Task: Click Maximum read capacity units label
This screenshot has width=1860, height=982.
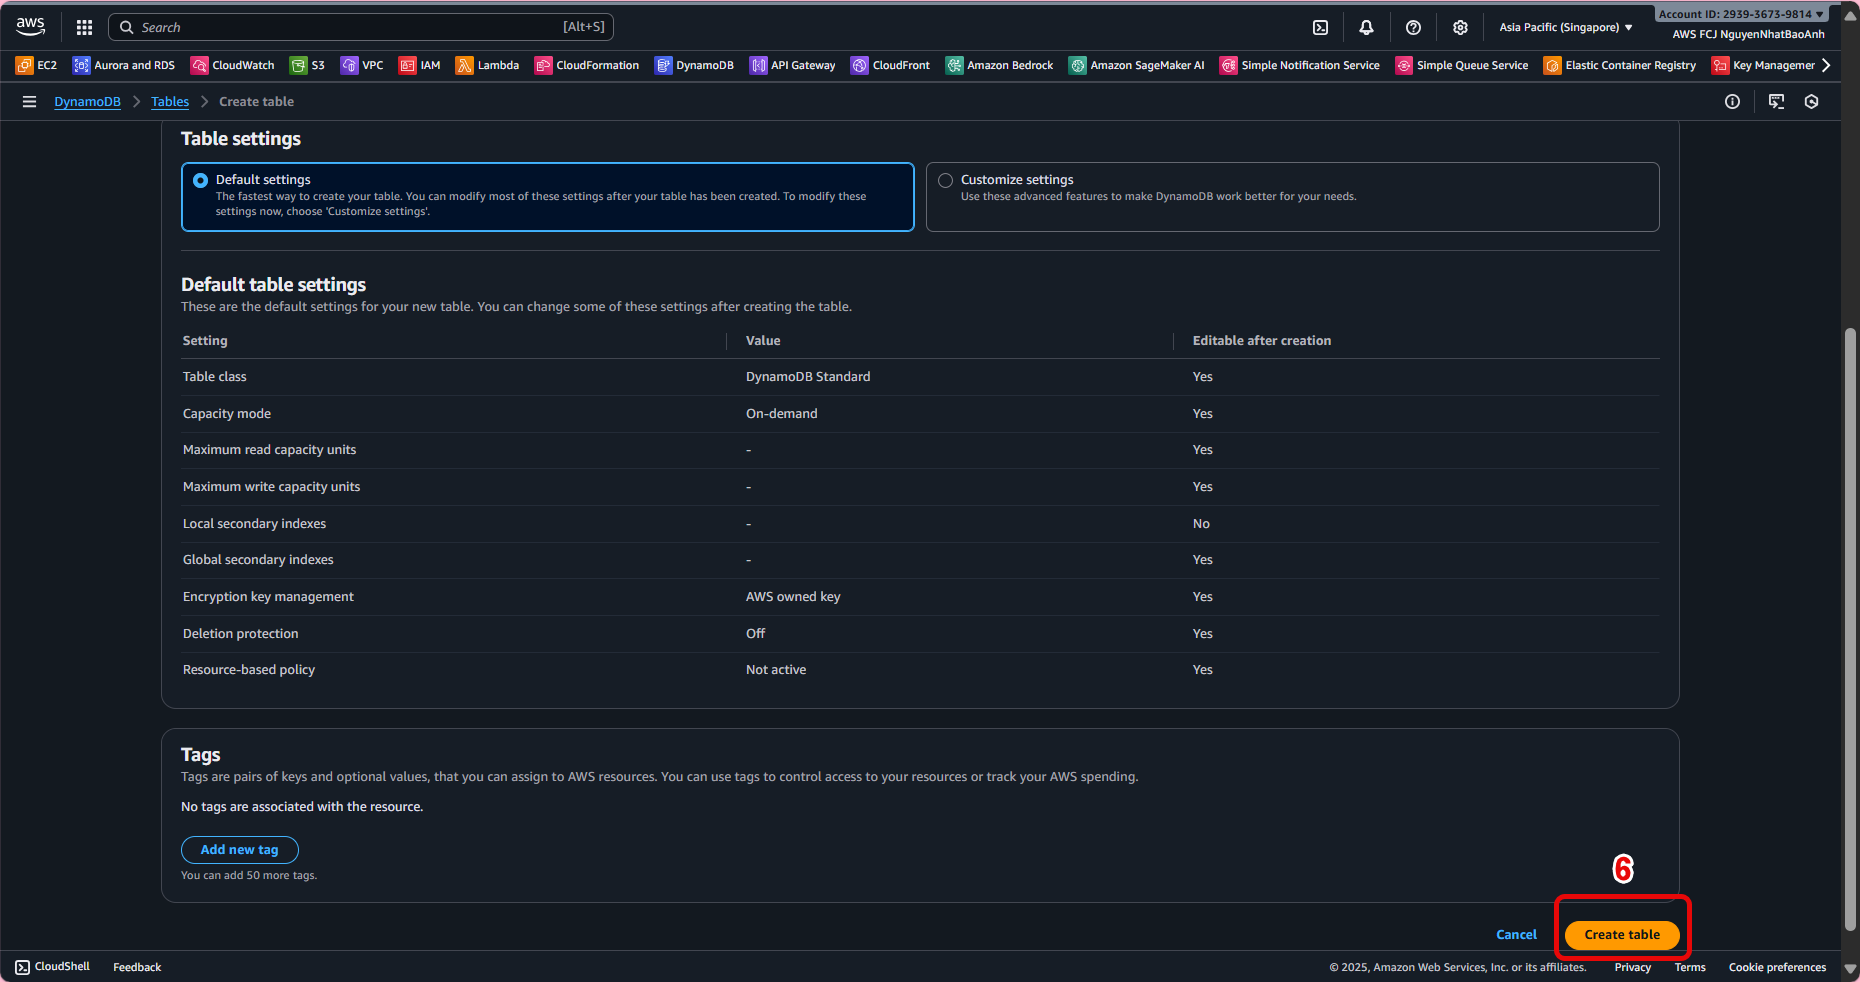Action: point(269,450)
